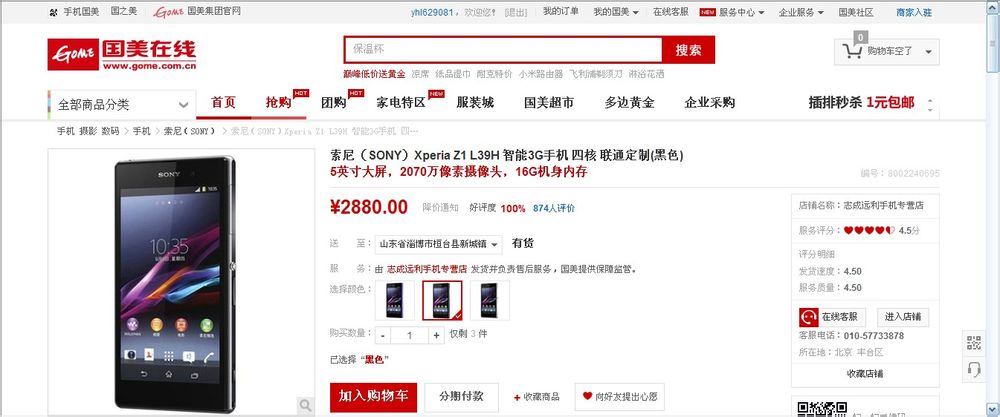Click username yhl629081

click(432, 12)
